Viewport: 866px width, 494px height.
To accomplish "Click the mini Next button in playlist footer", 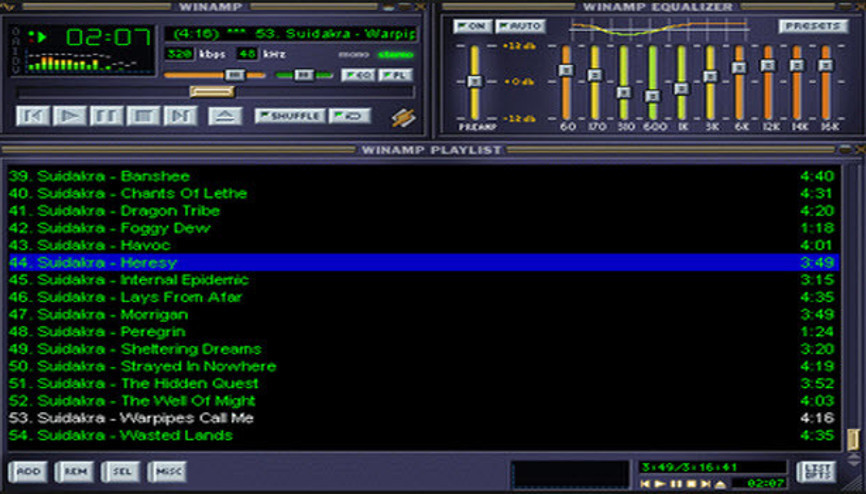I will click(705, 484).
